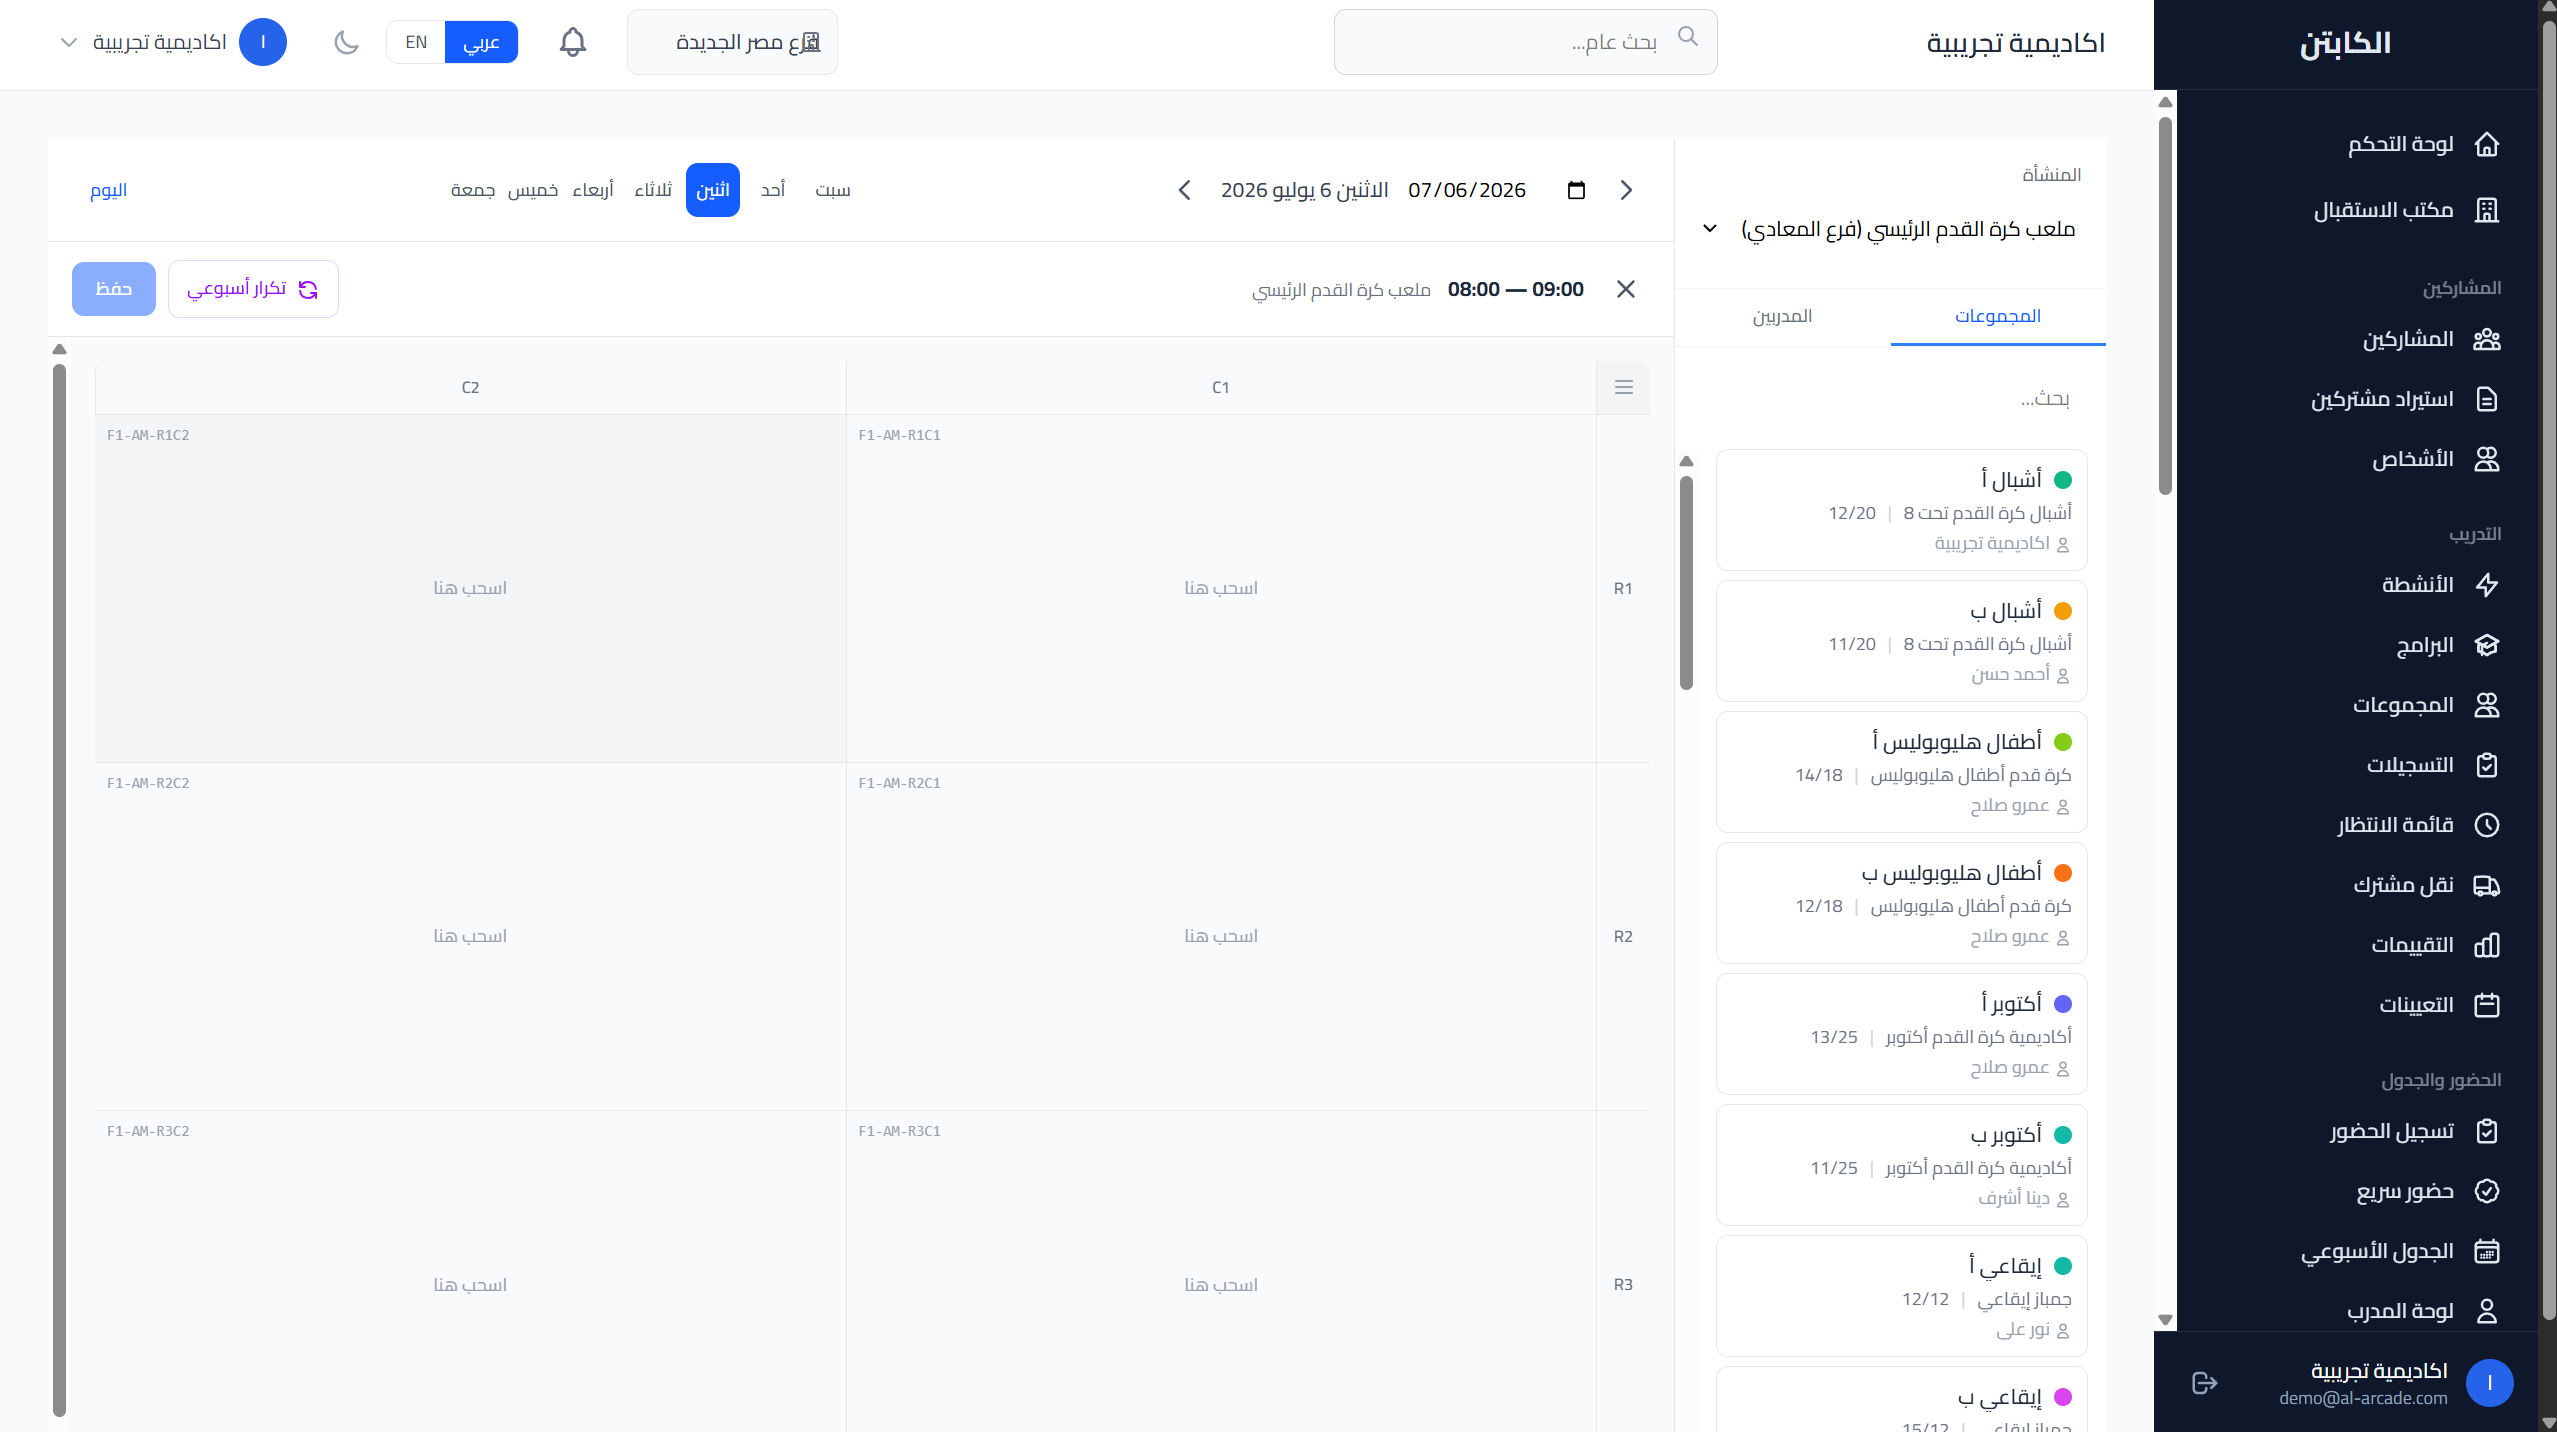Screen dimensions: 2557x1432
Task: Go to the next day with the right arrow
Action: click(1626, 190)
